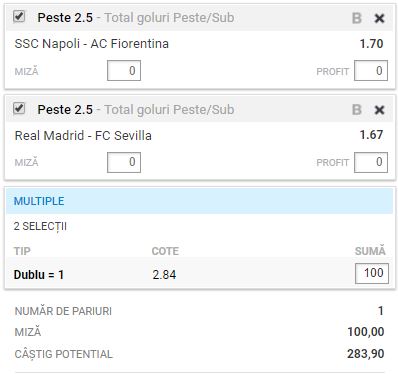This screenshot has width=398, height=377.
Task: Click the Sumă field for Dublu bet
Action: click(372, 273)
